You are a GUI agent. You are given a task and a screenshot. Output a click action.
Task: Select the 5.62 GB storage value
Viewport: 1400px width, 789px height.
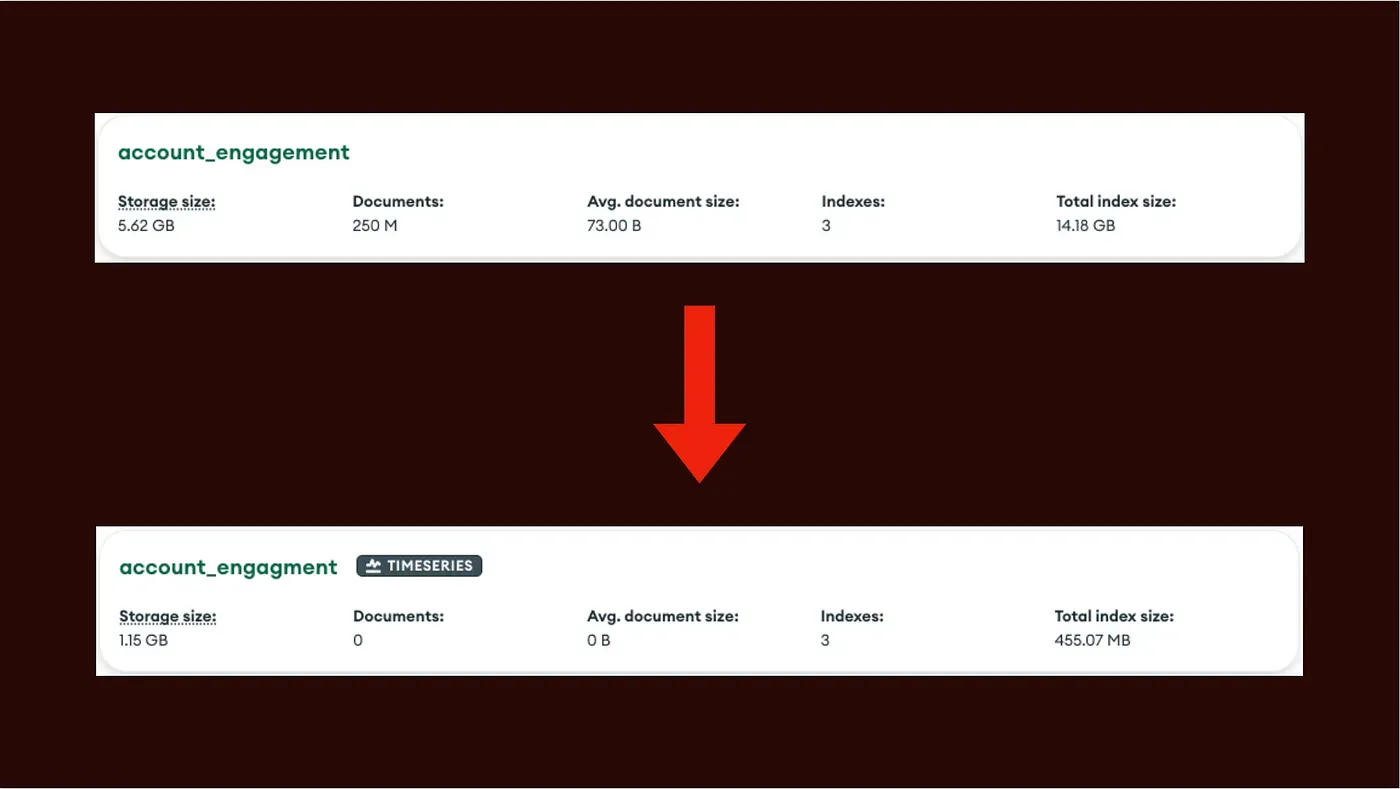tap(146, 226)
